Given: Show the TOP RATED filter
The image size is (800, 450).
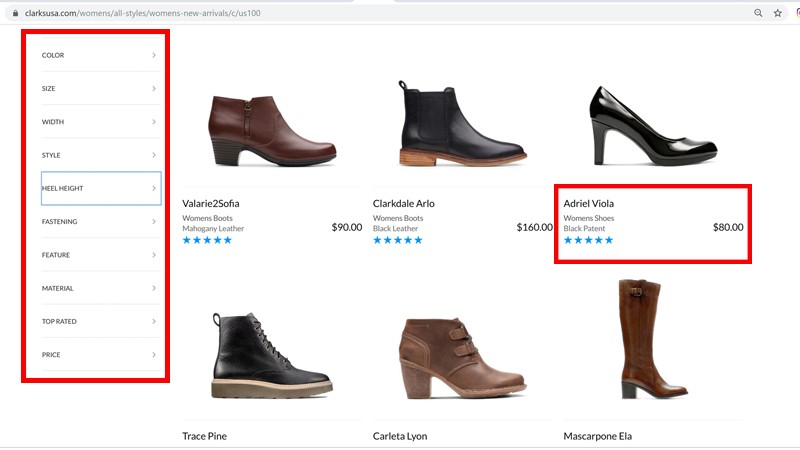Looking at the screenshot, I should [x=98, y=321].
